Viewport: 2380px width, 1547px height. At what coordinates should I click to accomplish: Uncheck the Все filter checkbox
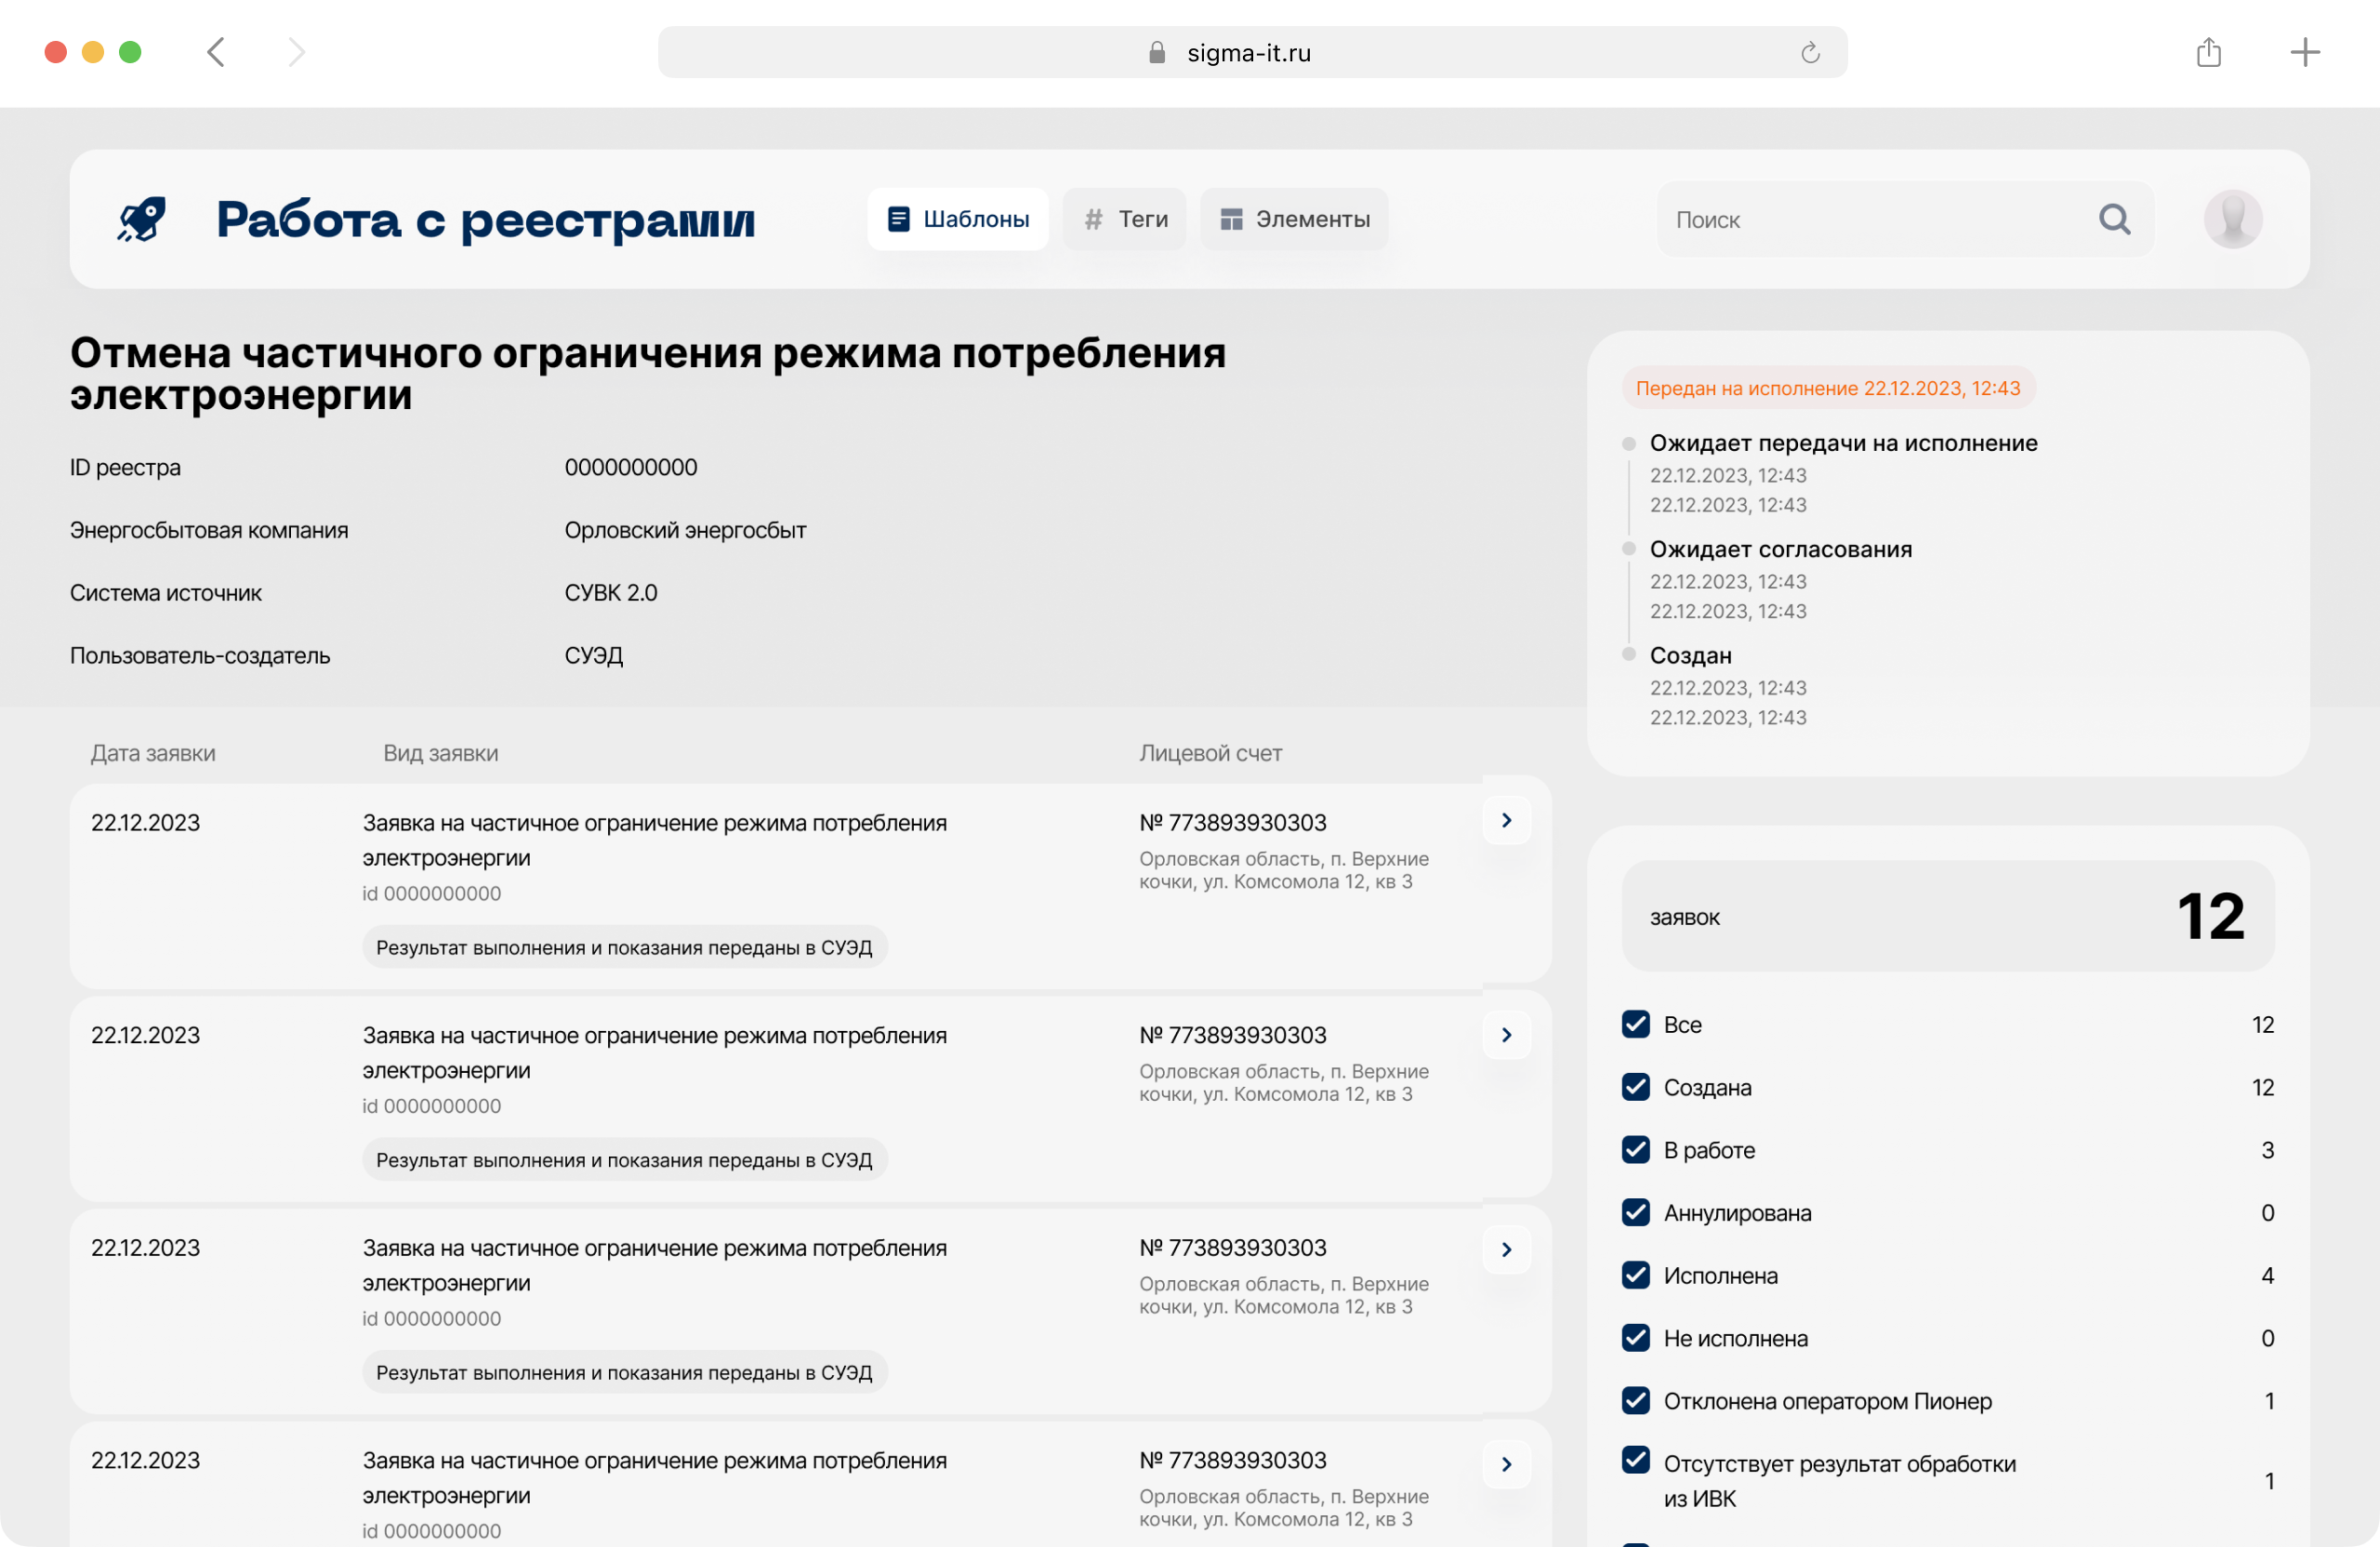(x=1635, y=1024)
